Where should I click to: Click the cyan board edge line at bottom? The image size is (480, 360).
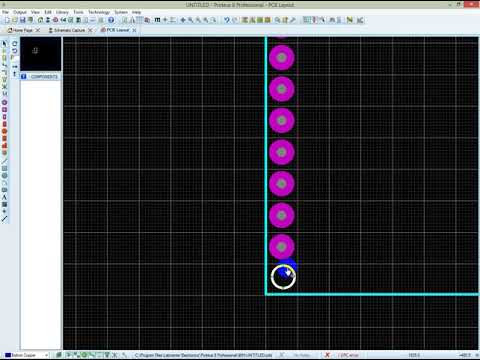click(x=372, y=294)
